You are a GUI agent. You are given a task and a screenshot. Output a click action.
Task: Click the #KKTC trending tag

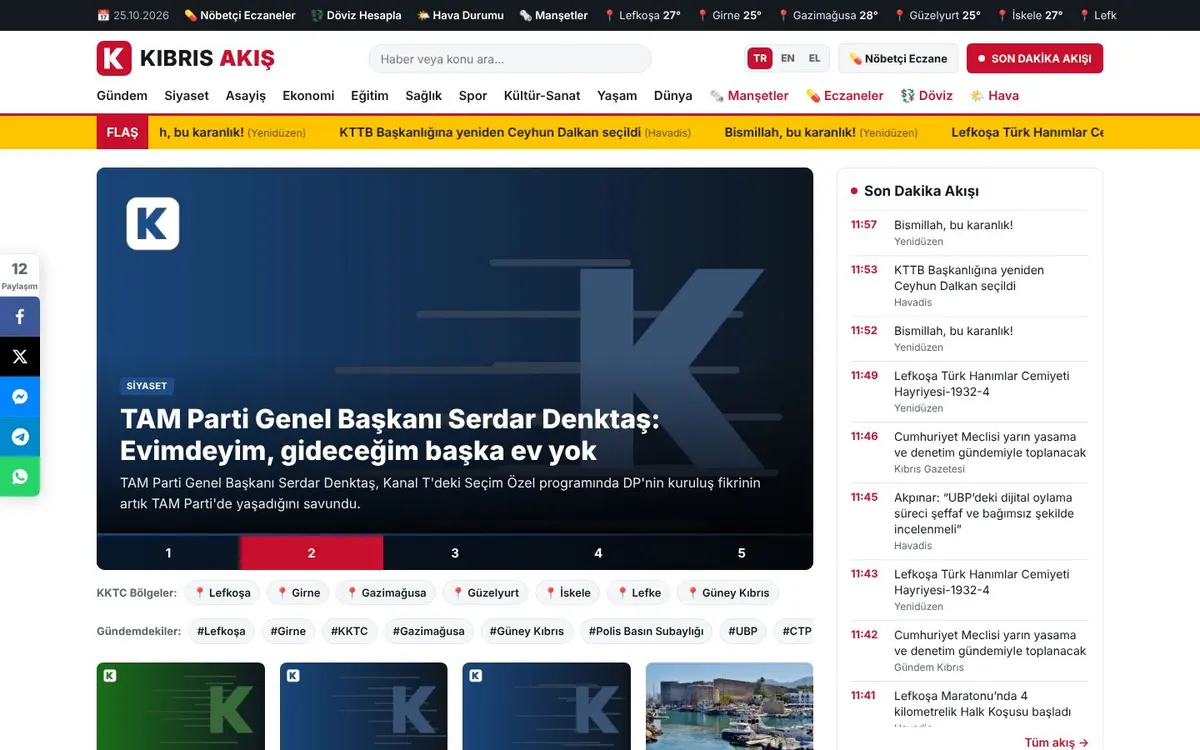(x=348, y=631)
